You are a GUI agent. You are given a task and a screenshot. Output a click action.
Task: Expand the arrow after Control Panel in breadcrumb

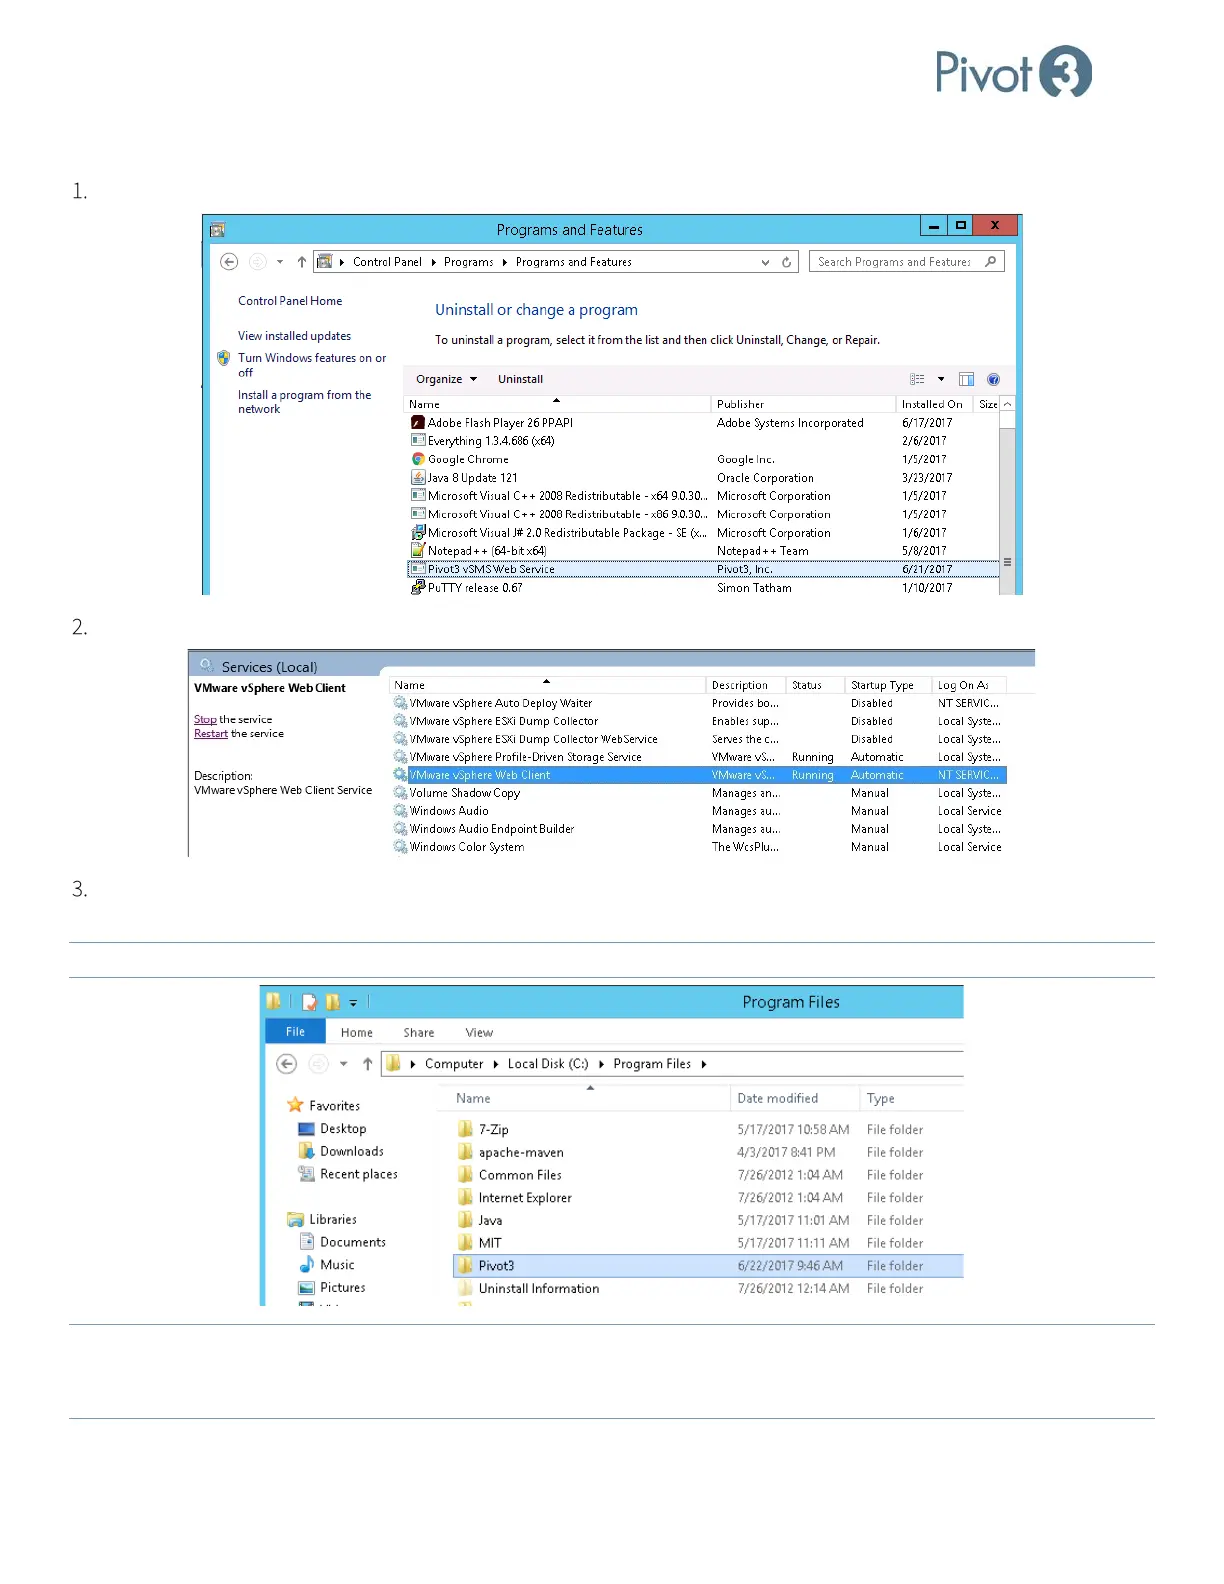433,262
